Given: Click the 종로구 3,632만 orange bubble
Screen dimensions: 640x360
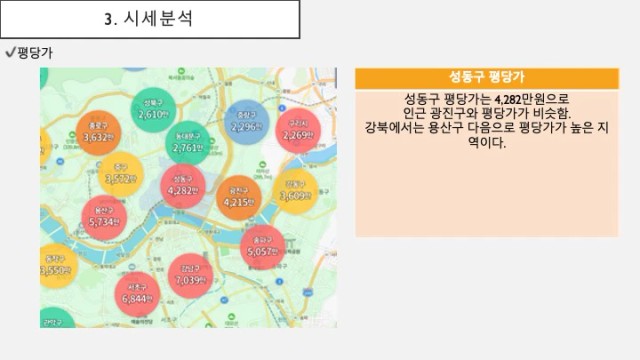Looking at the screenshot, I should click(98, 133).
